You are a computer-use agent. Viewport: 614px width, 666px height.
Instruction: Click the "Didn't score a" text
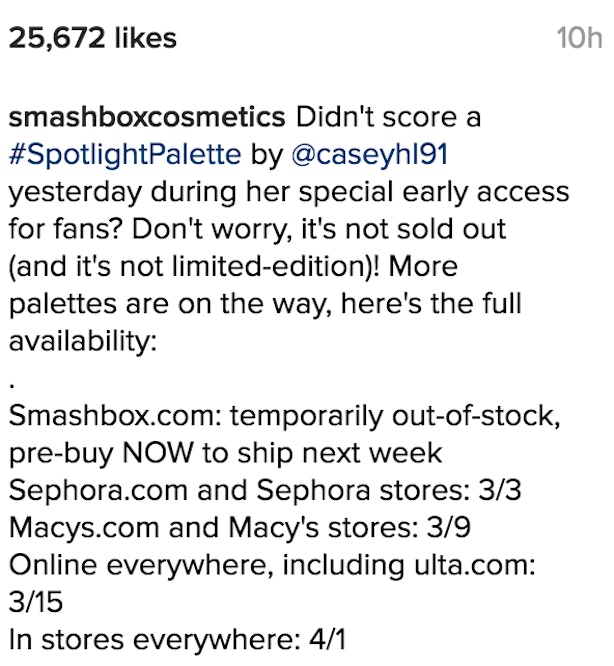tap(388, 117)
